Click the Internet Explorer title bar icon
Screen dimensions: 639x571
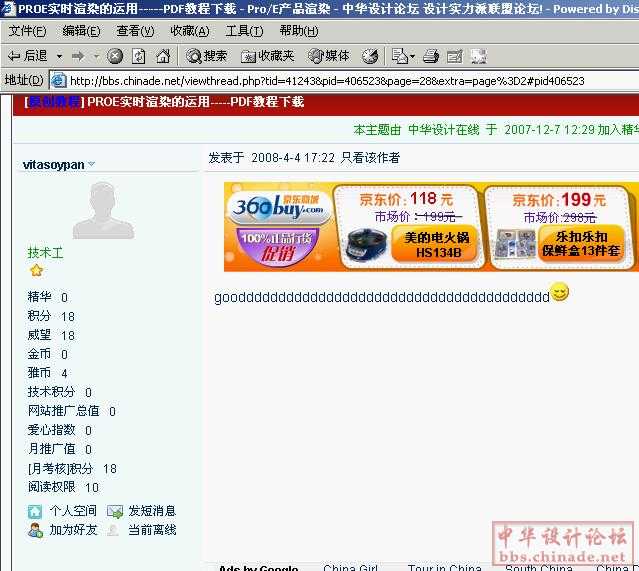pos(8,9)
